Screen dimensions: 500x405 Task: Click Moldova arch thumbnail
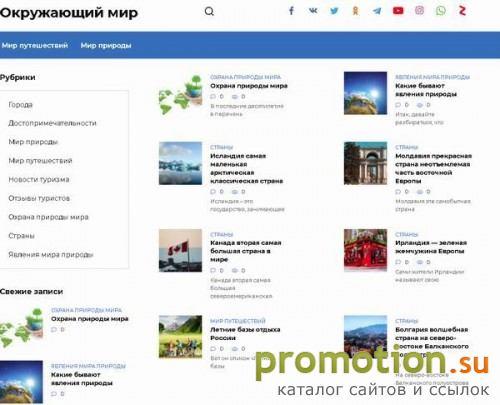[x=365, y=163]
